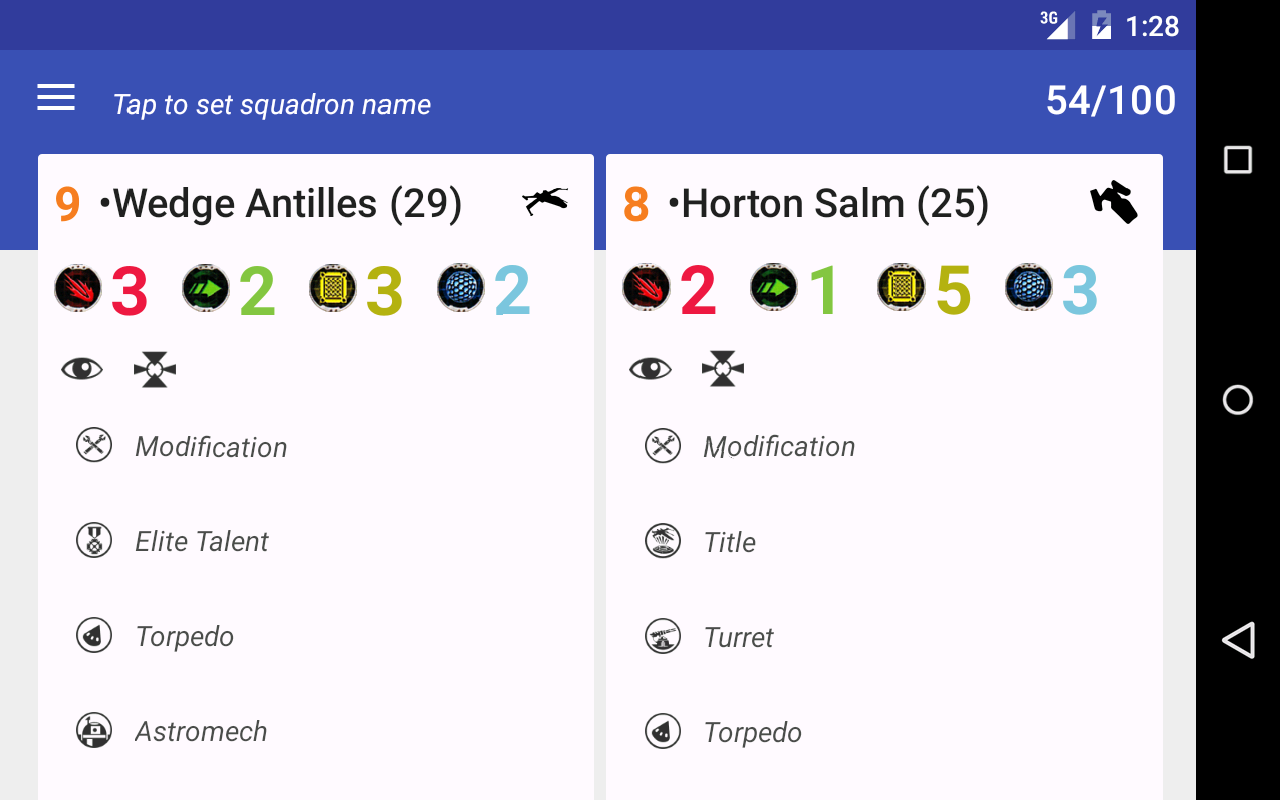This screenshot has height=800, width=1280.
Task: Open Wedge Antilles' Modification upgrade slot
Action: click(x=211, y=447)
